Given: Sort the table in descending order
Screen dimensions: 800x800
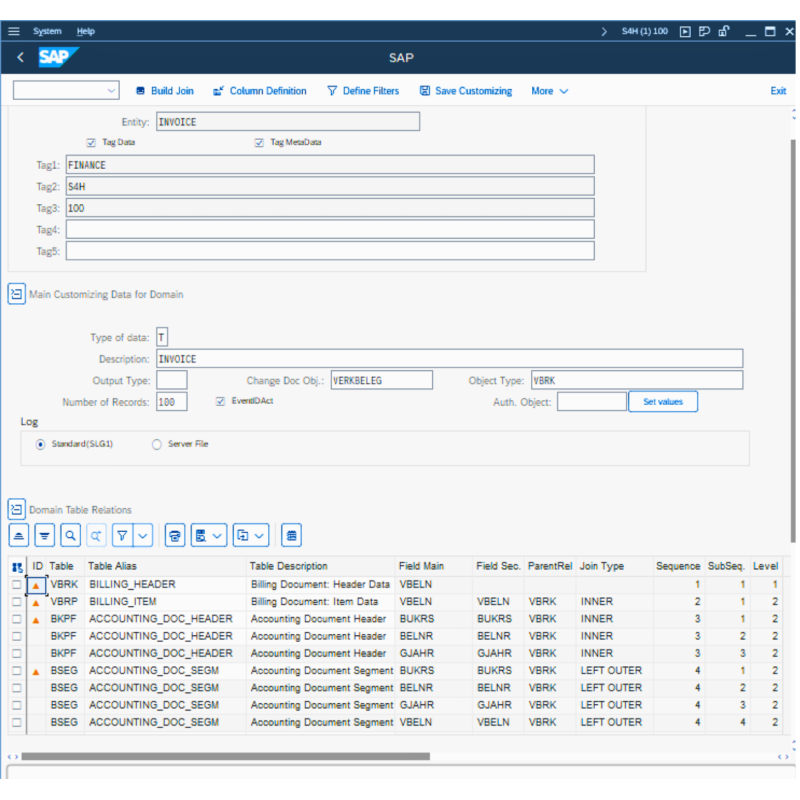Looking at the screenshot, I should click(x=44, y=535).
